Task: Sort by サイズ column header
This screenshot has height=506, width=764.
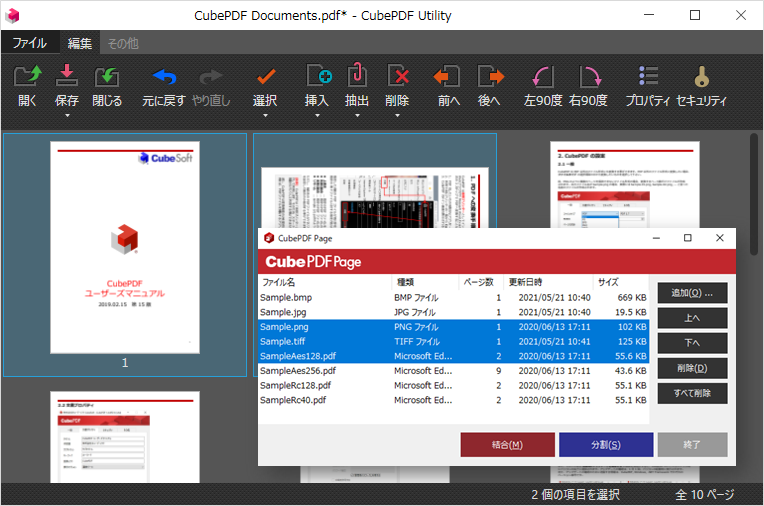Action: 621,282
